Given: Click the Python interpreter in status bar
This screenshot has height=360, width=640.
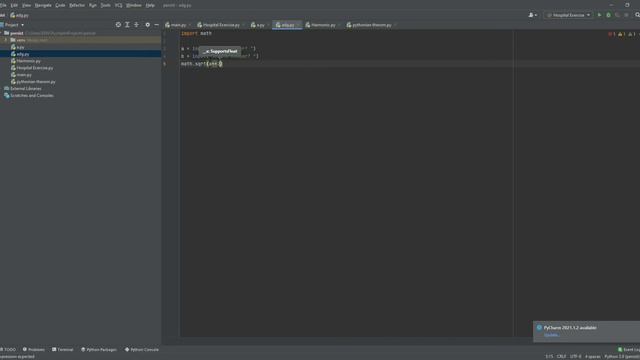Looking at the screenshot, I should click(x=622, y=356).
